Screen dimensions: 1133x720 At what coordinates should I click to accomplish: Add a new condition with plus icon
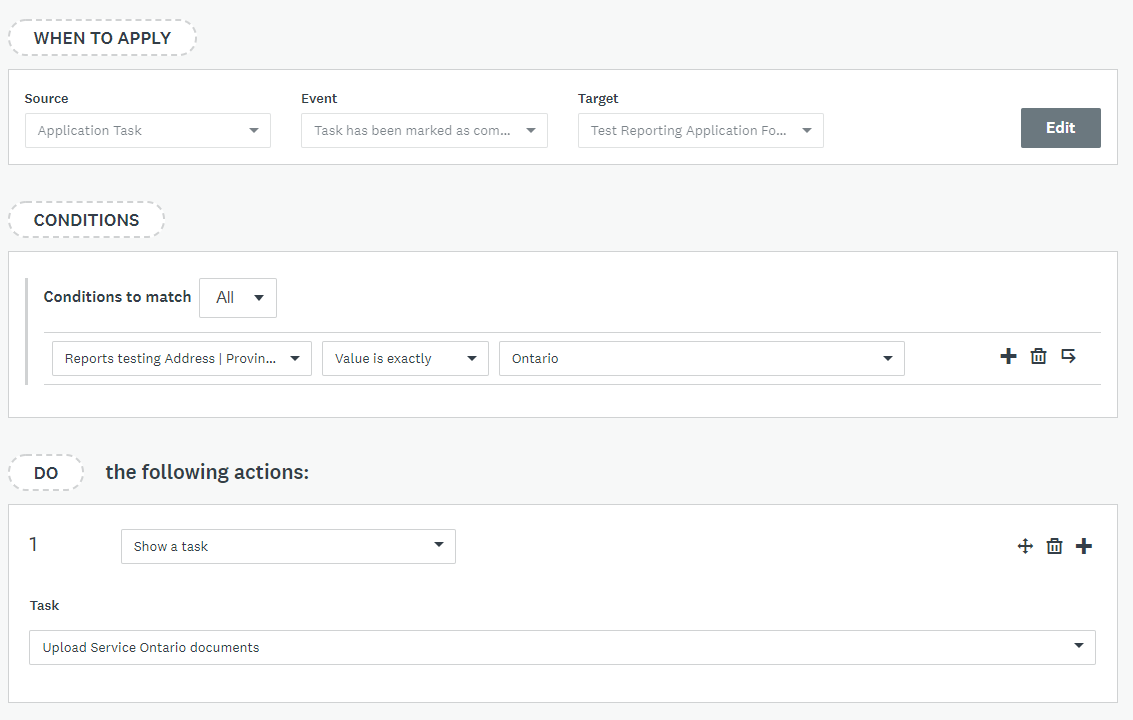[1008, 356]
